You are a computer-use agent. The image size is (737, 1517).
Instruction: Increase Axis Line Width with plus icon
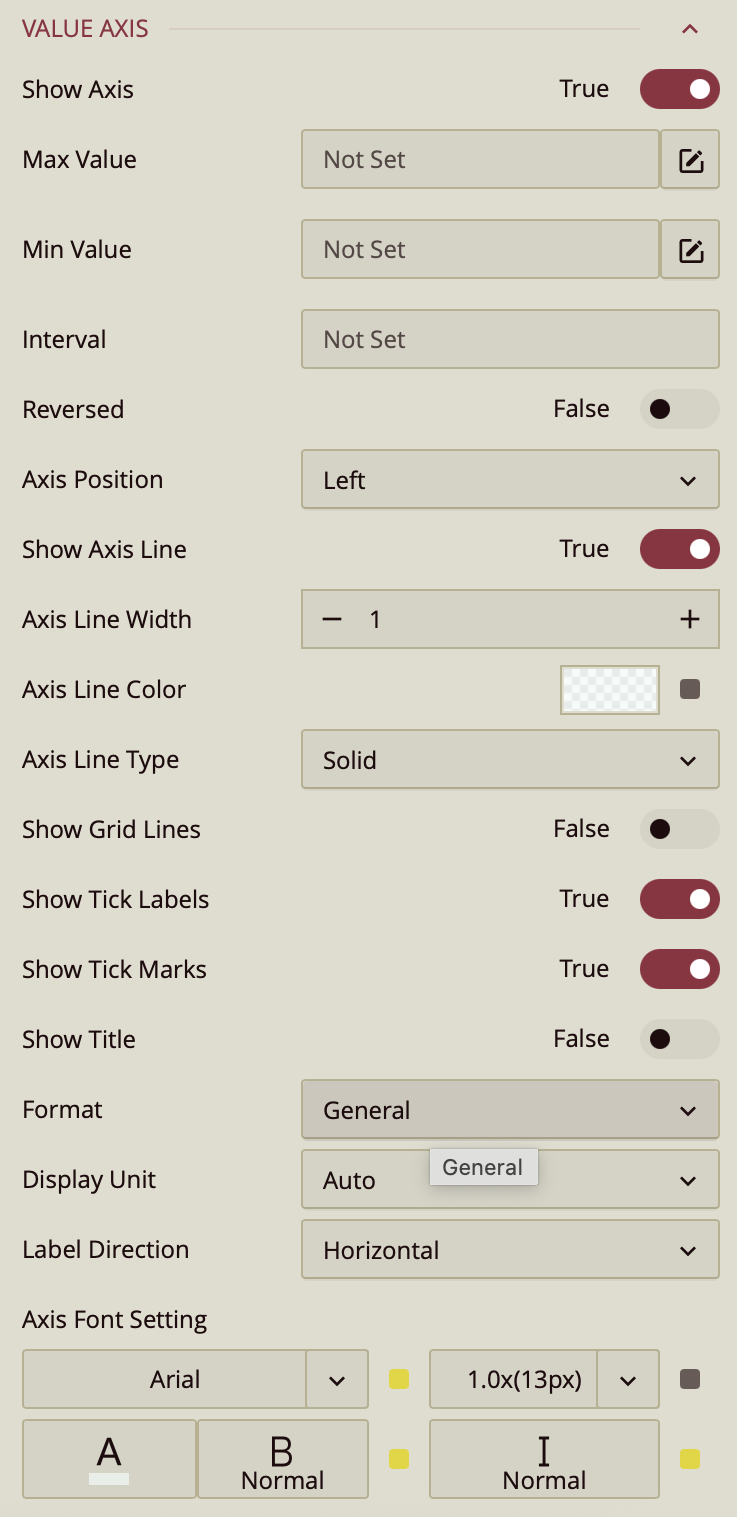[689, 620]
